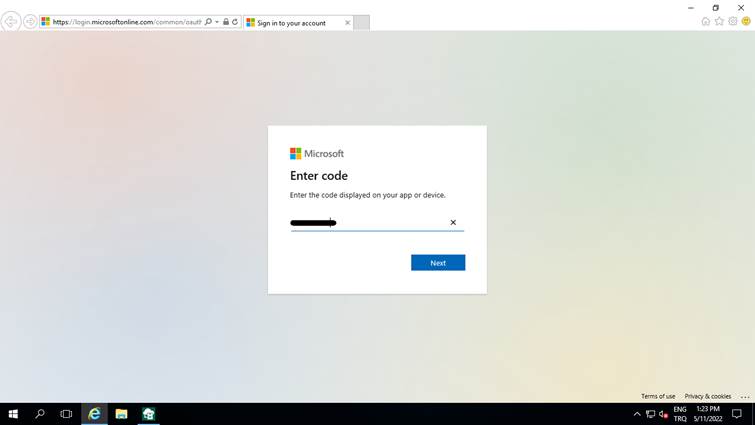This screenshot has height=425, width=755.
Task: Open taskbar Search magnifier
Action: [x=40, y=414]
